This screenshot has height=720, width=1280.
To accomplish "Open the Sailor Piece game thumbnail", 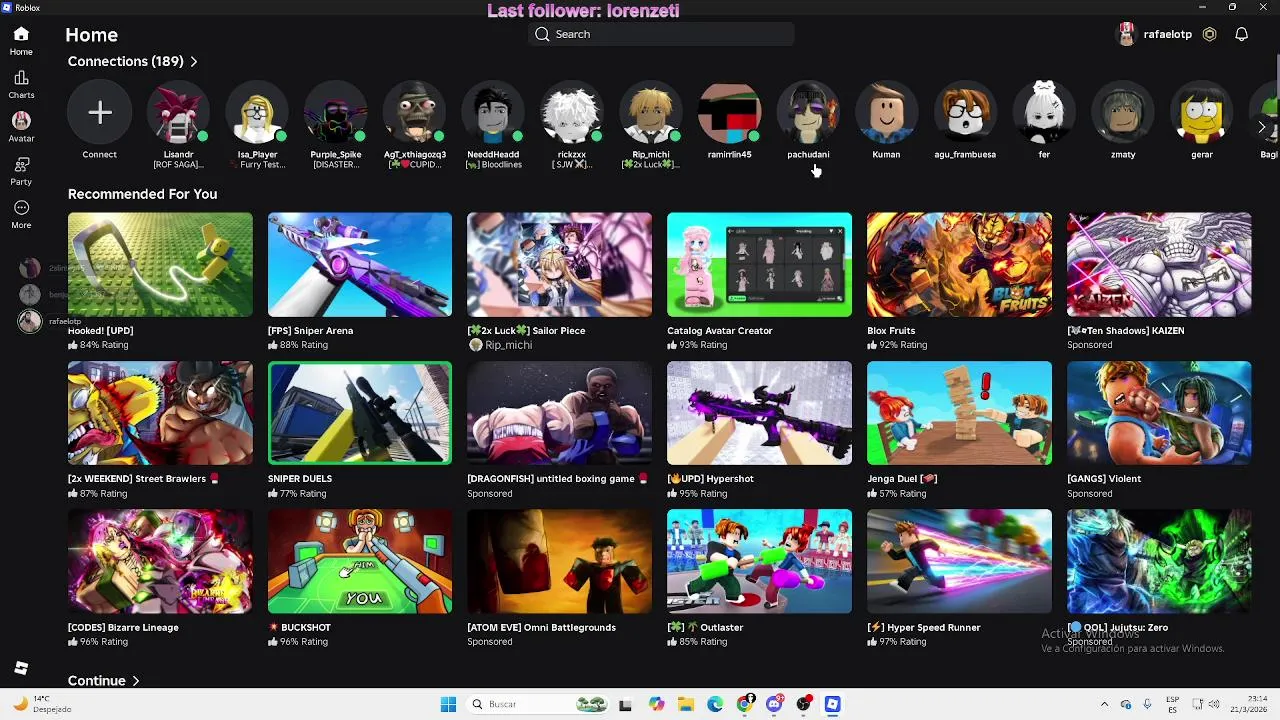I will 559,265.
